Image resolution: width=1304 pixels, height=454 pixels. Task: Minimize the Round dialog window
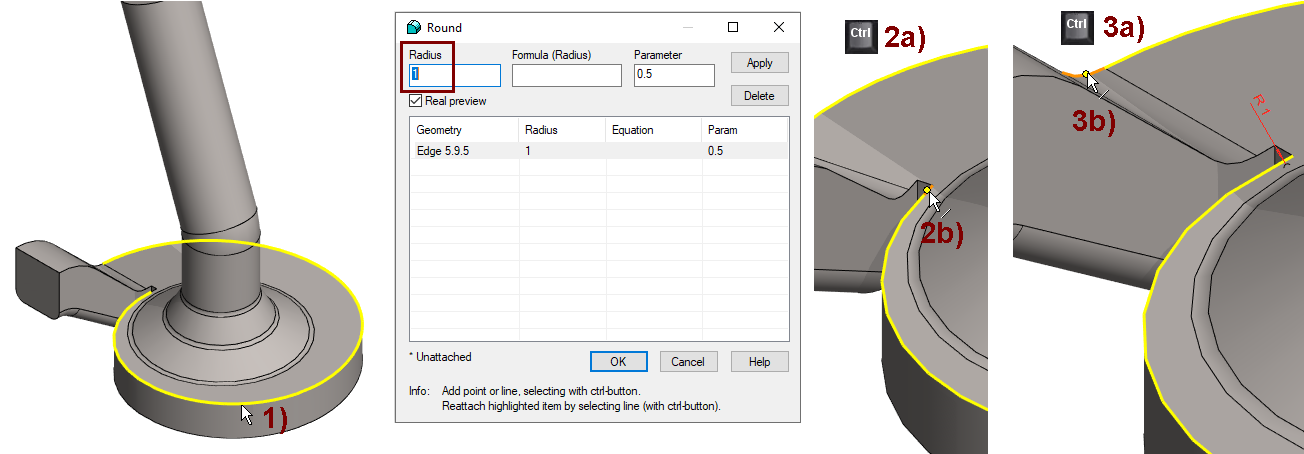[x=687, y=27]
